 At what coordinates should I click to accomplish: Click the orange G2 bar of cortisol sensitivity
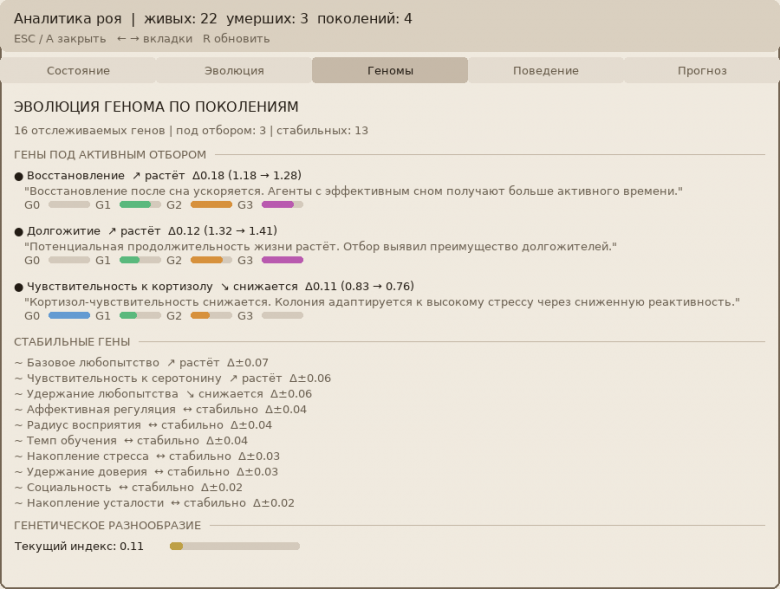[x=211, y=315]
